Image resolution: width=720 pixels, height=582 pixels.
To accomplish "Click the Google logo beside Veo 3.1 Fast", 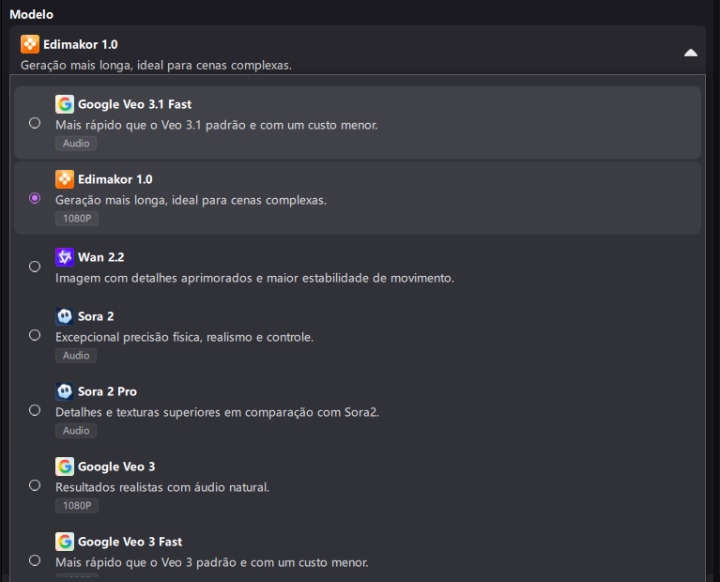I will point(64,104).
